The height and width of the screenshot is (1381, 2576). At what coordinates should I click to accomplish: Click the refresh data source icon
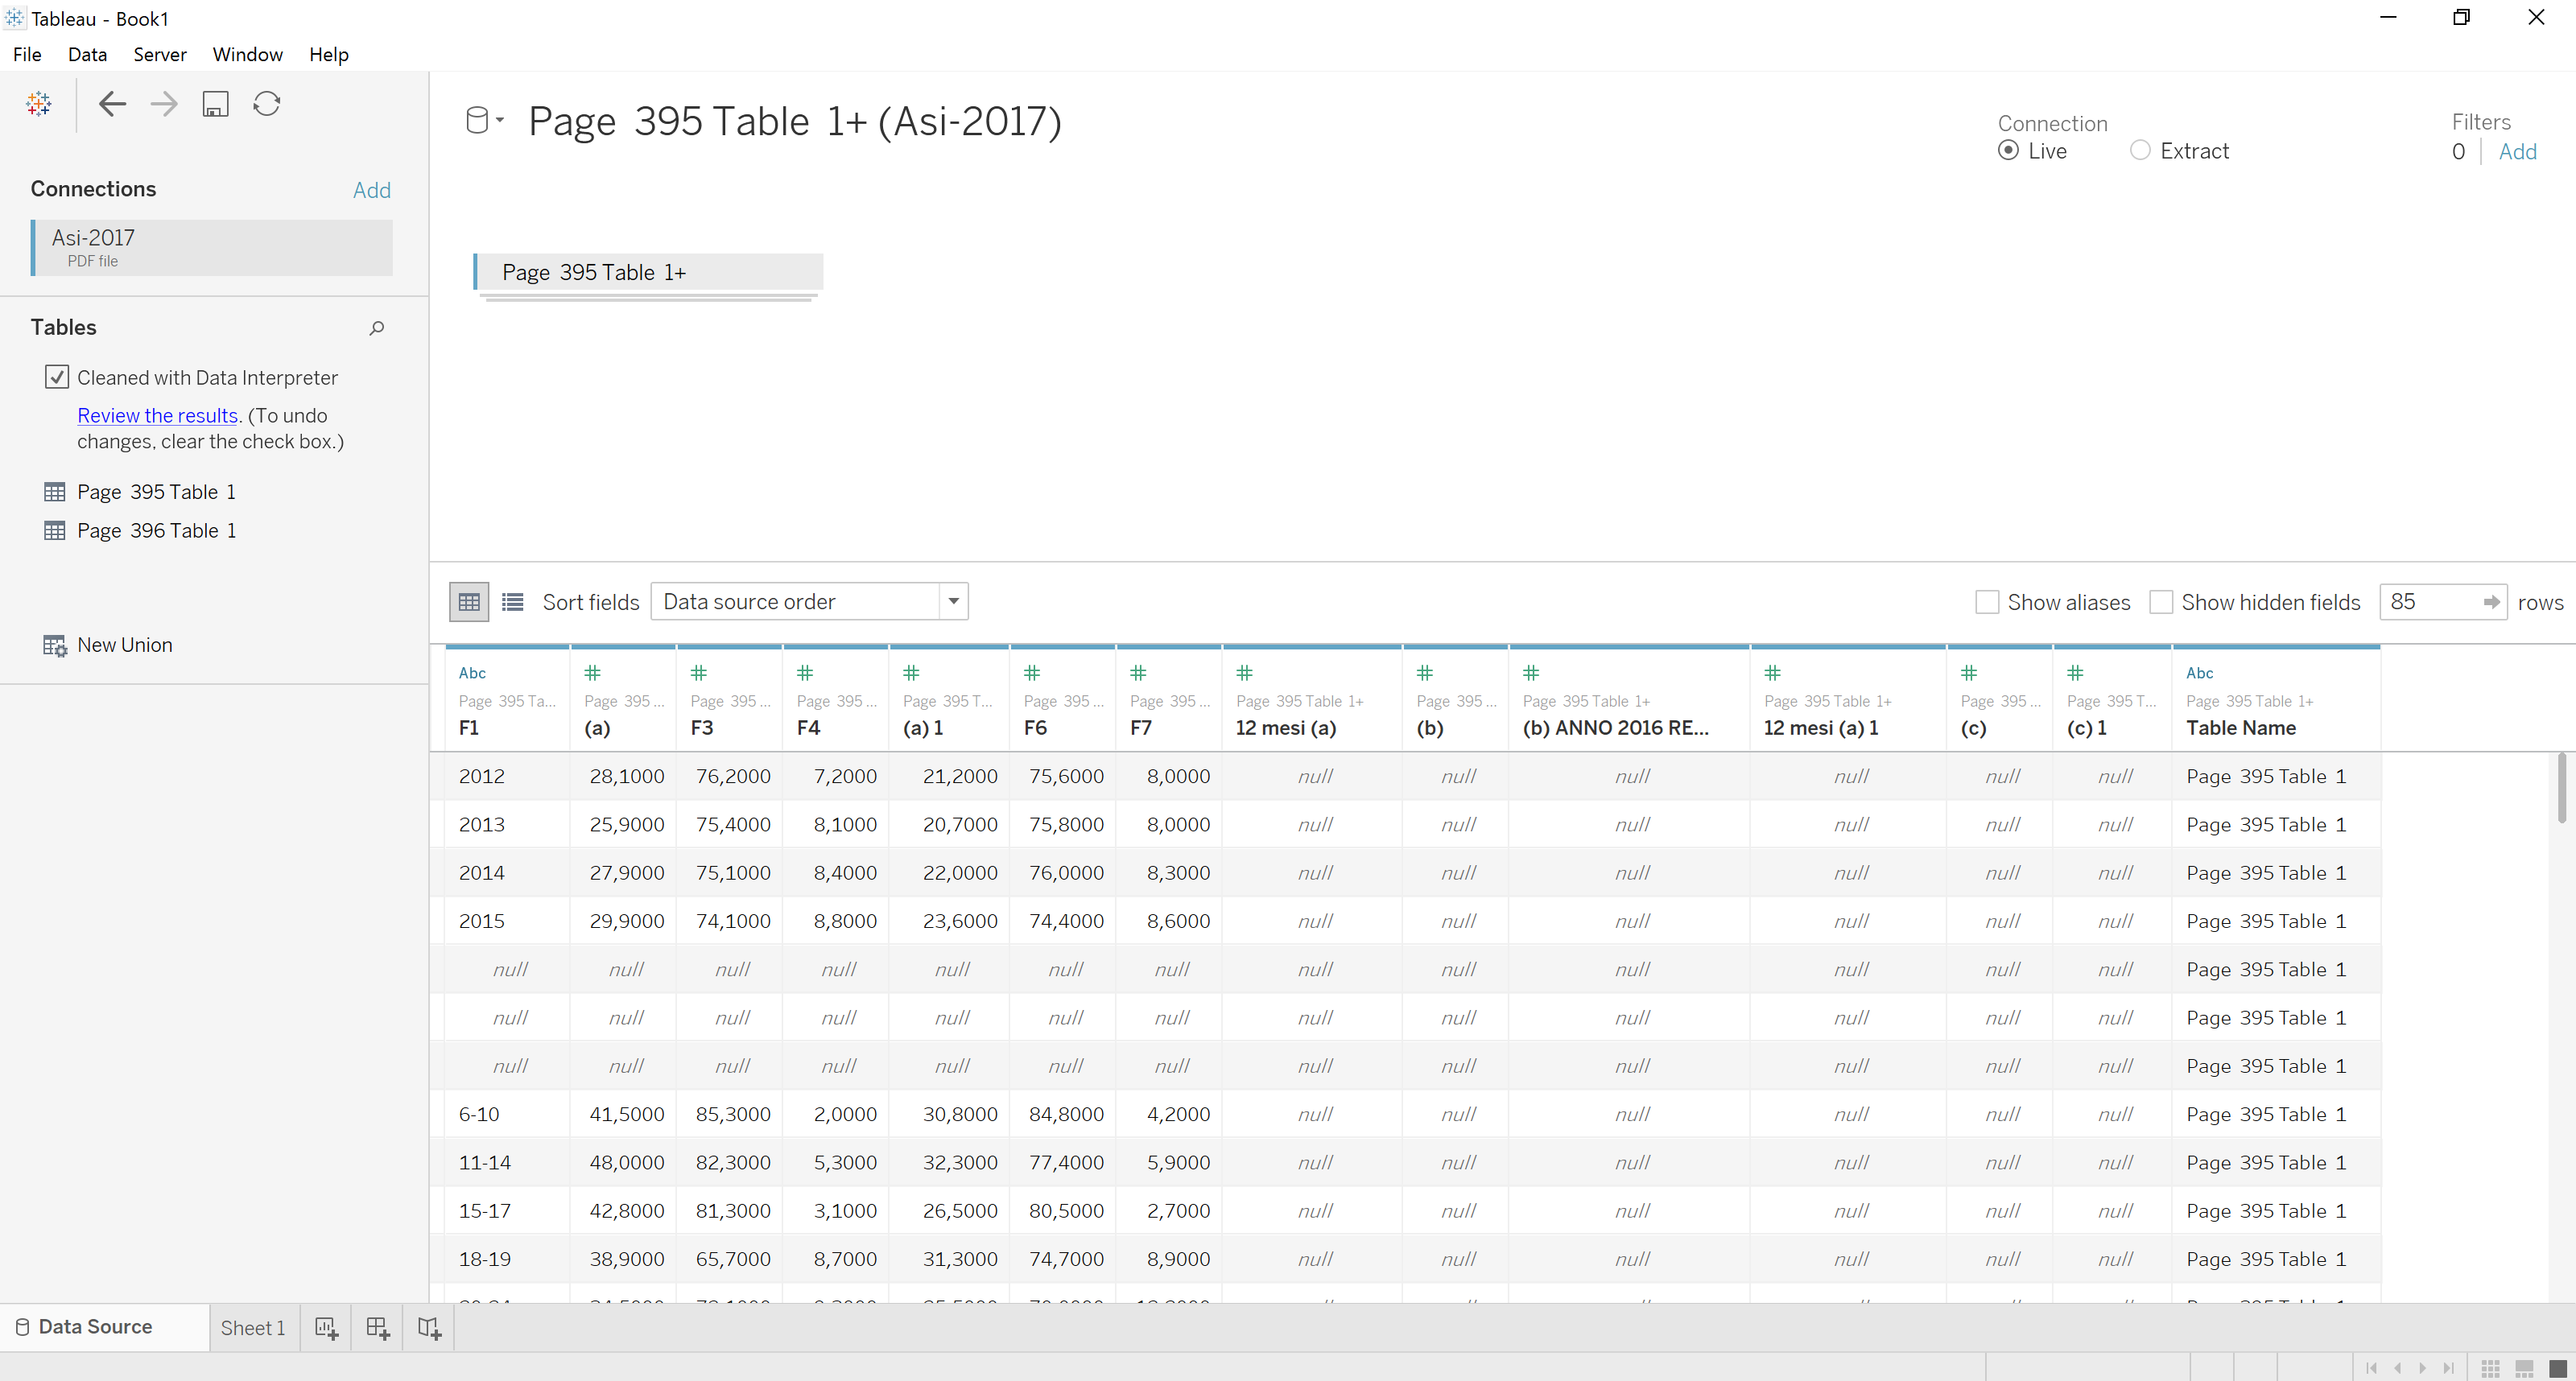coord(267,104)
